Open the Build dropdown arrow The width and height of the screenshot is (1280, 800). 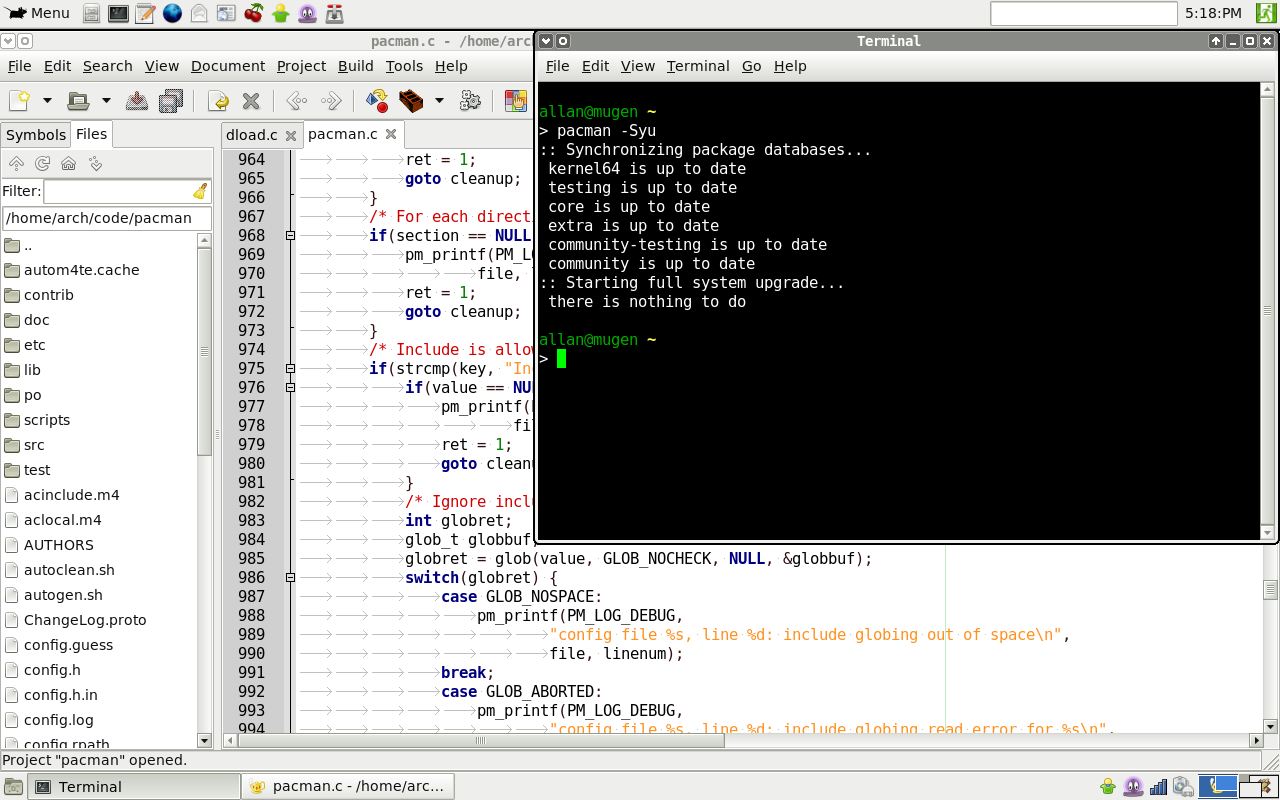tap(438, 101)
